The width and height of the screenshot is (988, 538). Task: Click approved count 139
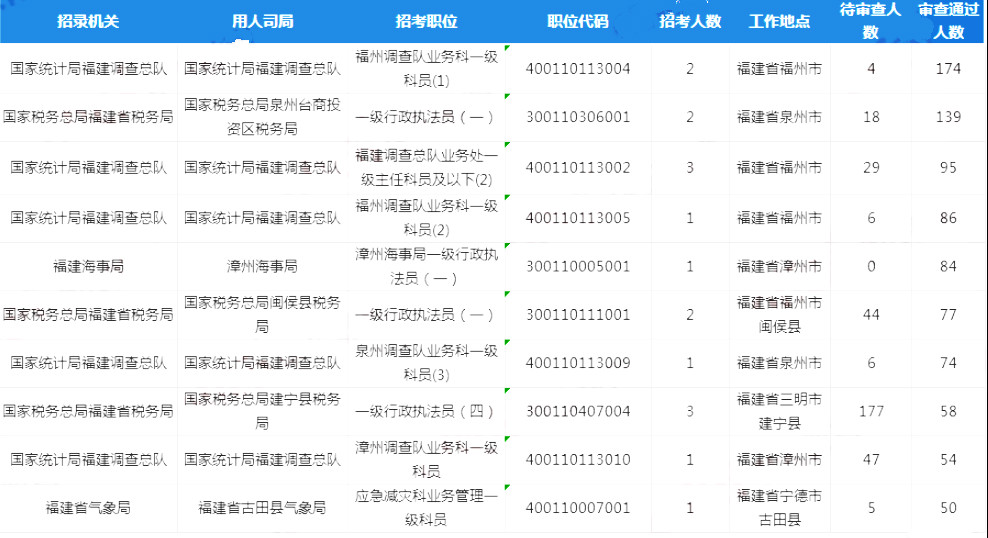948,117
